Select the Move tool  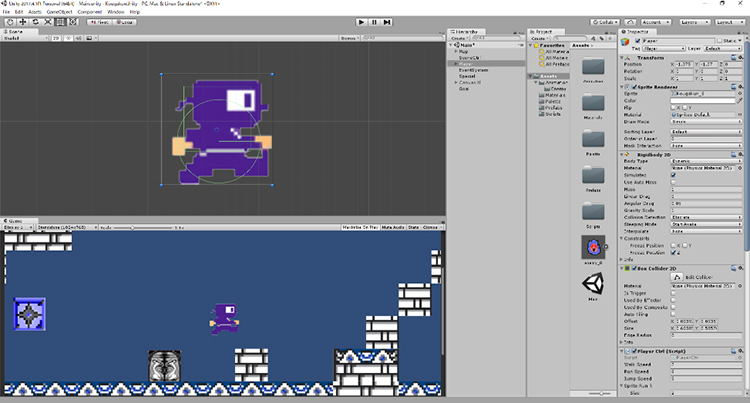tap(22, 21)
